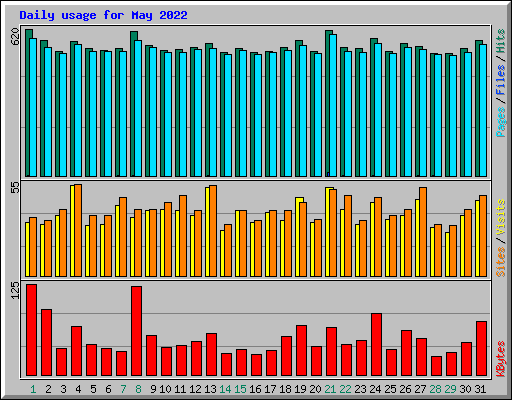This screenshot has width=512, height=400.
Task: Click day label '24' on the x-axis
Action: click(x=375, y=389)
